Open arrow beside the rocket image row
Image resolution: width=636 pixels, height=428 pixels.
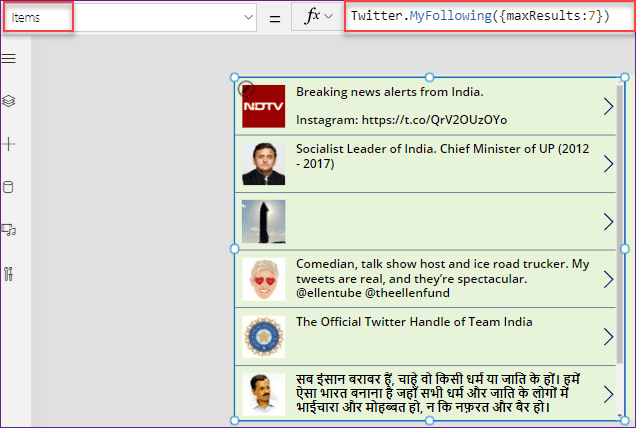point(608,222)
